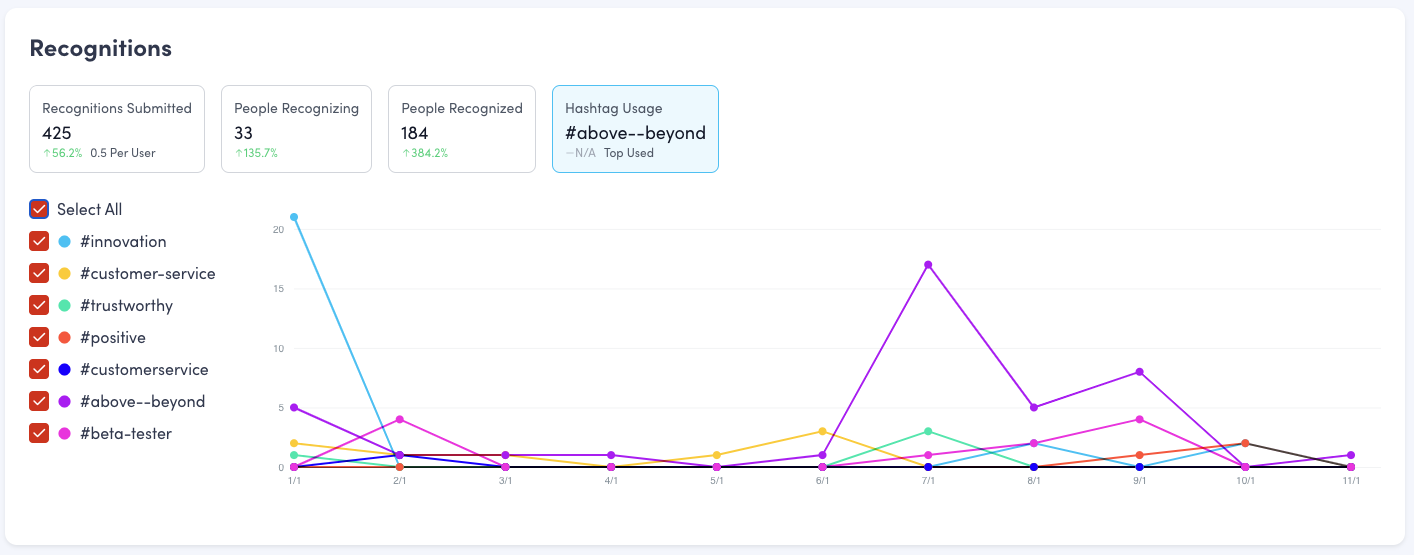The image size is (1414, 555).
Task: Click the #innovation peak point at 1/1
Action: (293, 217)
